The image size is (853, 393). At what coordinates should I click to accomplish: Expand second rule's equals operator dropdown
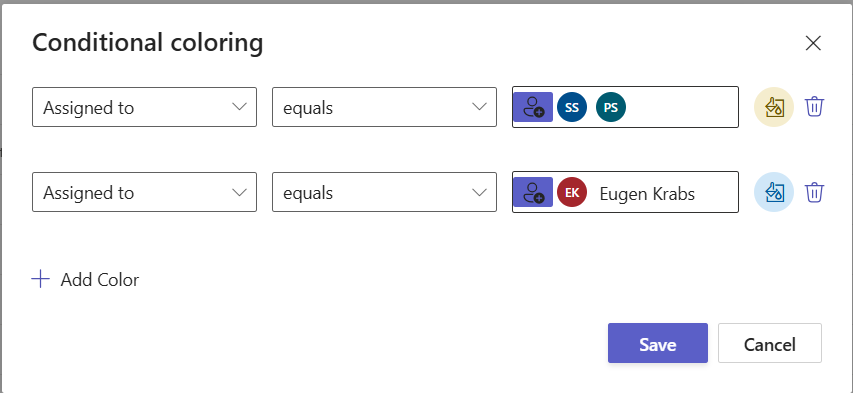coord(384,192)
